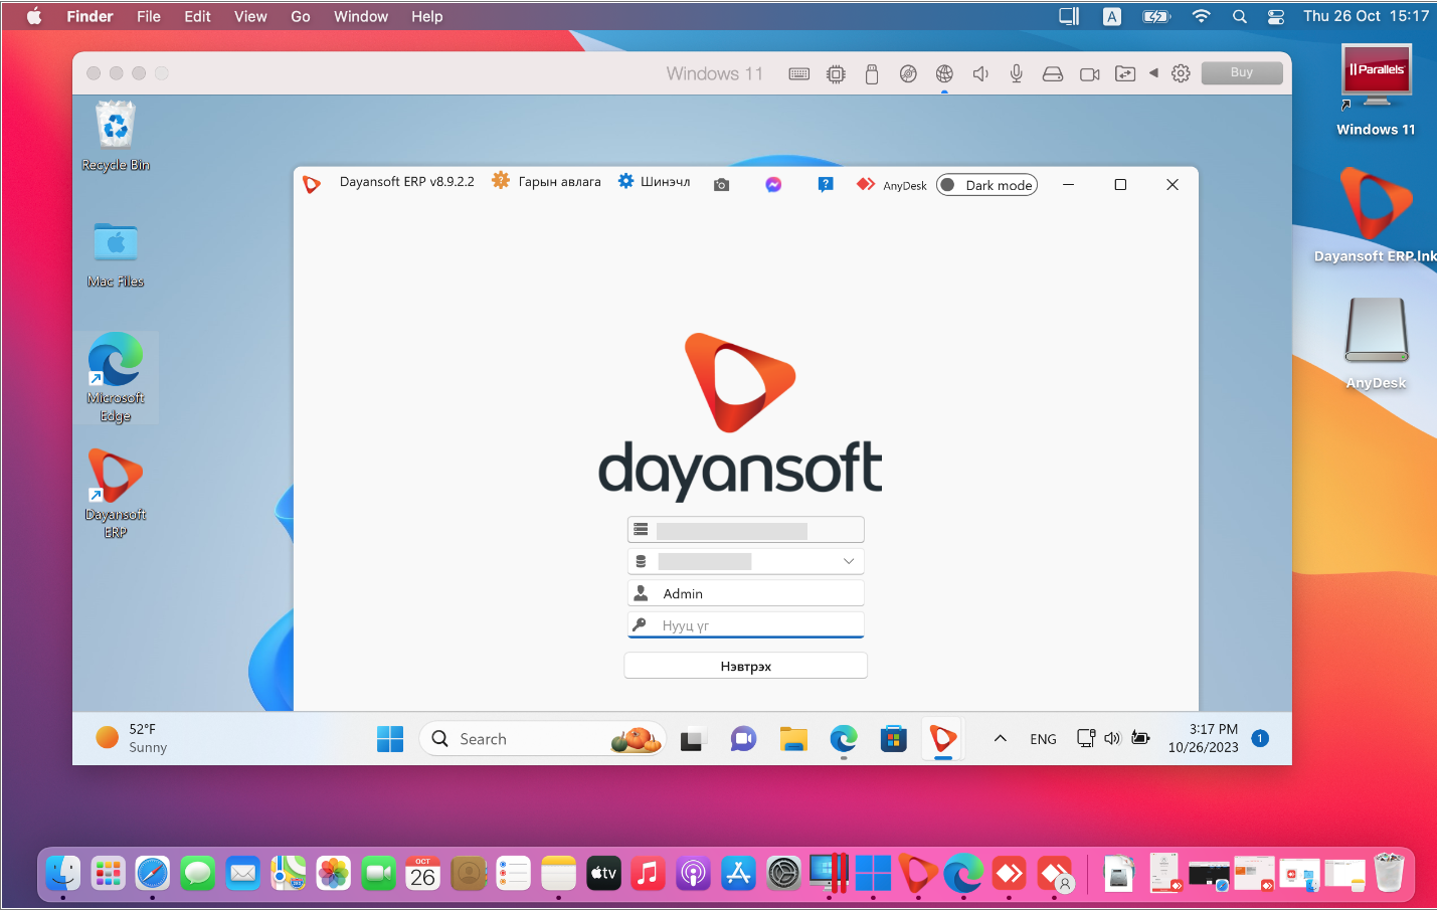Click the Parallels microphone icon
This screenshot has height=910, width=1437.
click(x=1016, y=74)
